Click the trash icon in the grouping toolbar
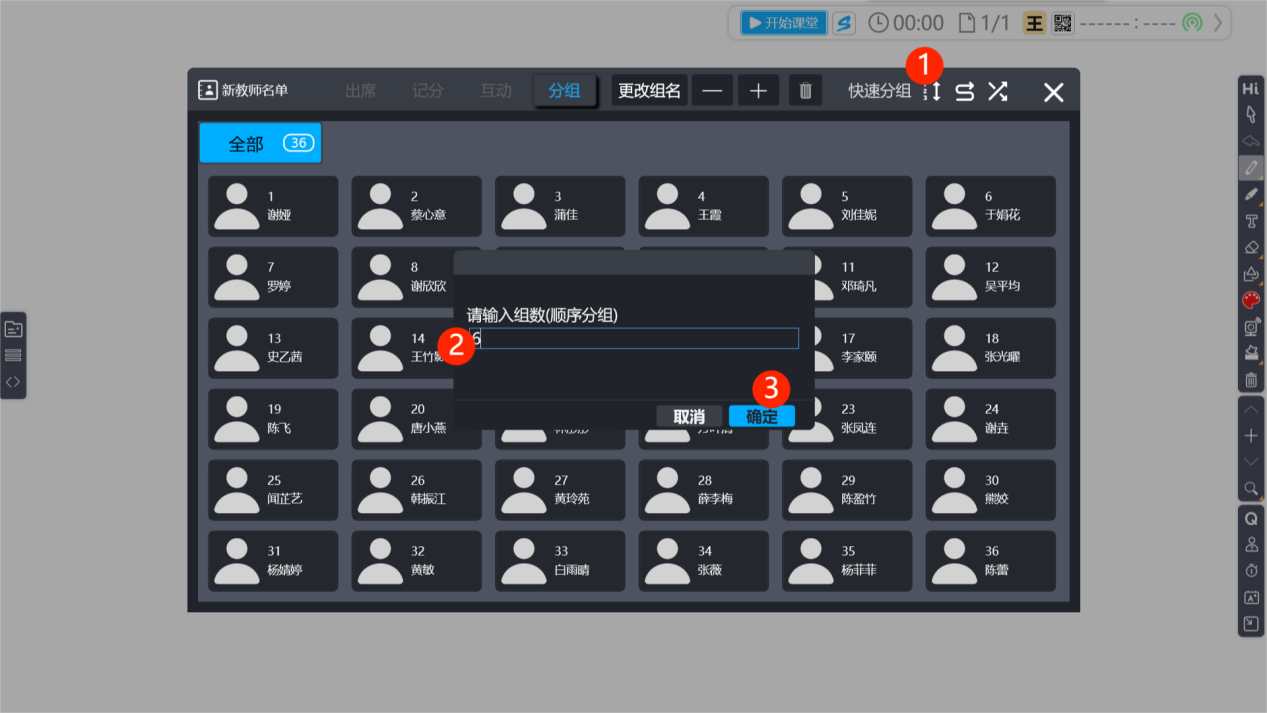Screen dimensions: 1267x713 [805, 91]
